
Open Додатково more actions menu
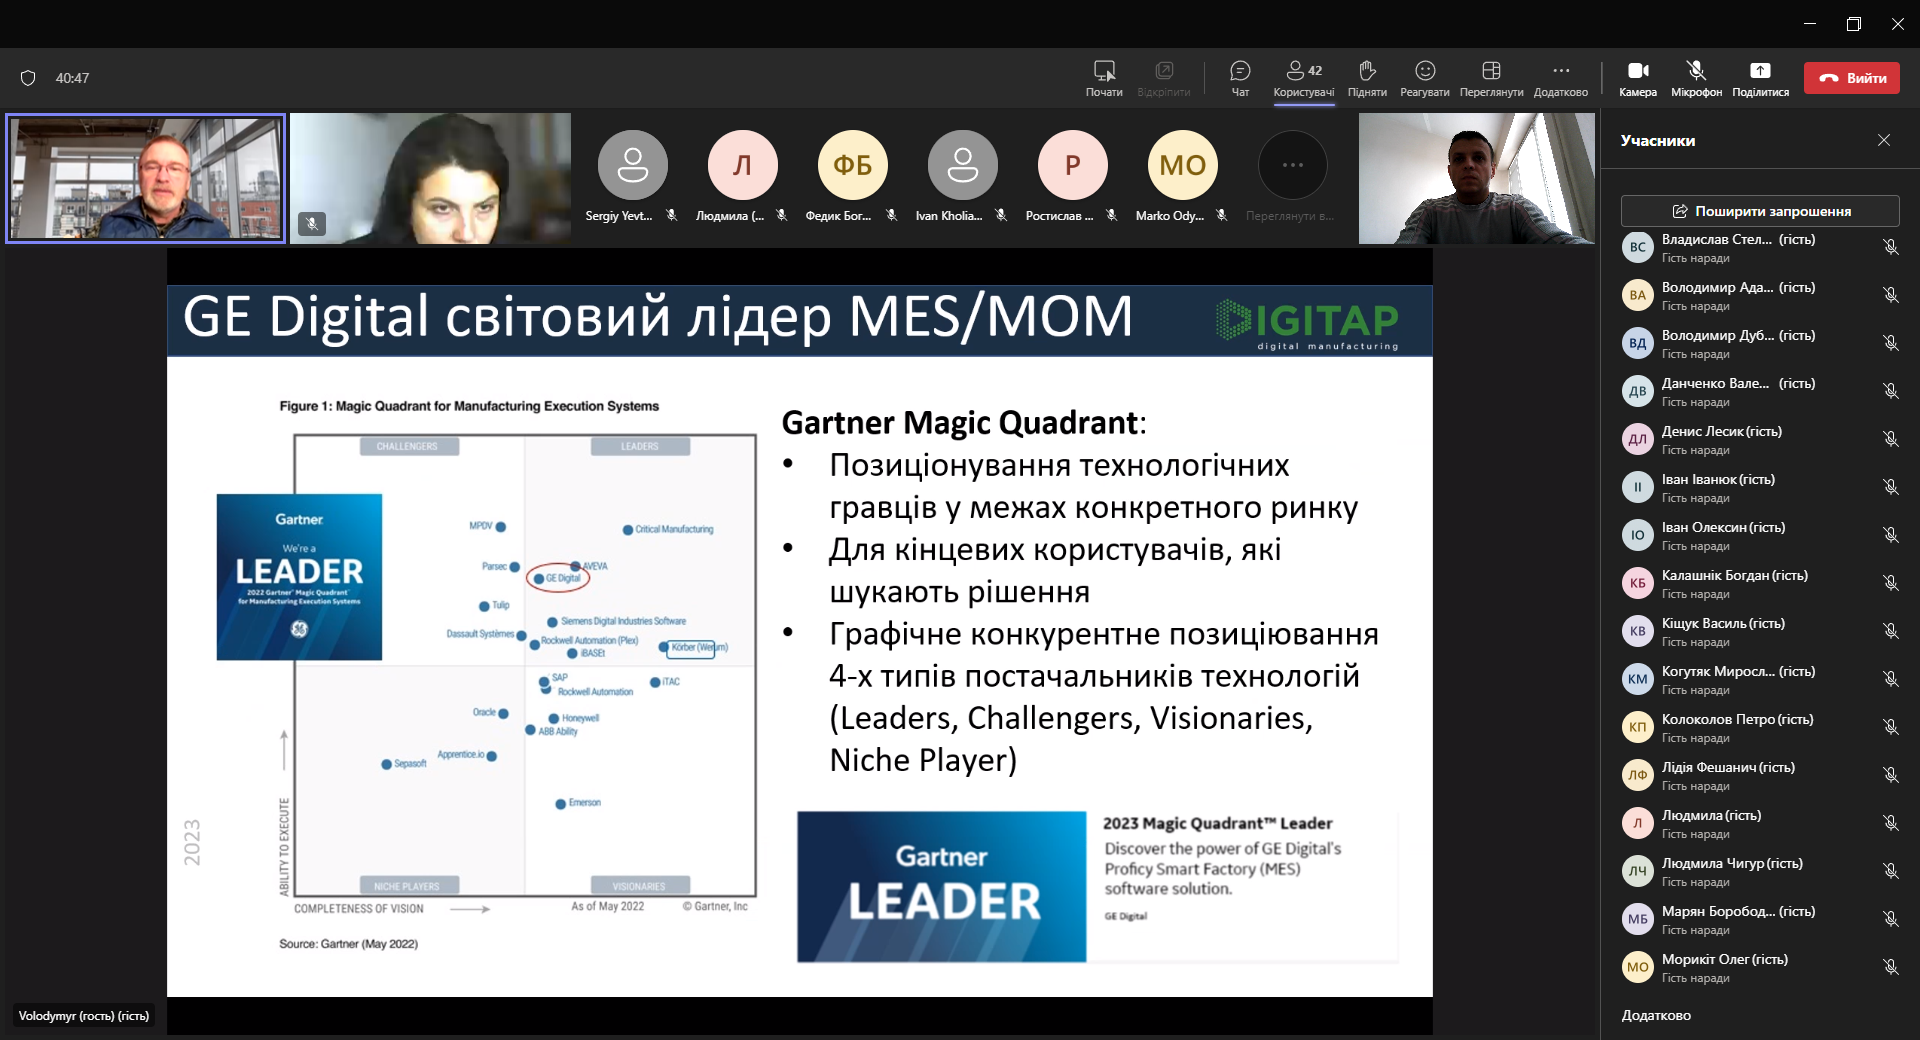coord(1560,78)
